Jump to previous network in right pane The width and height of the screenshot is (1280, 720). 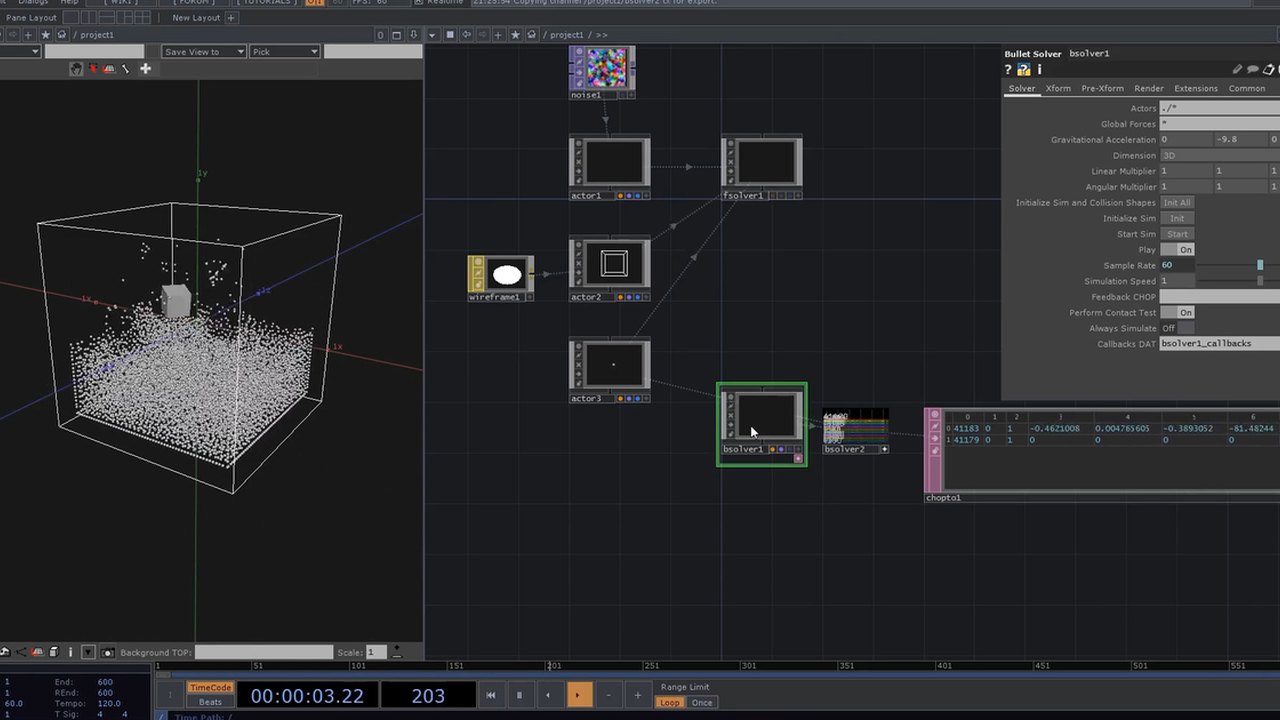467,35
